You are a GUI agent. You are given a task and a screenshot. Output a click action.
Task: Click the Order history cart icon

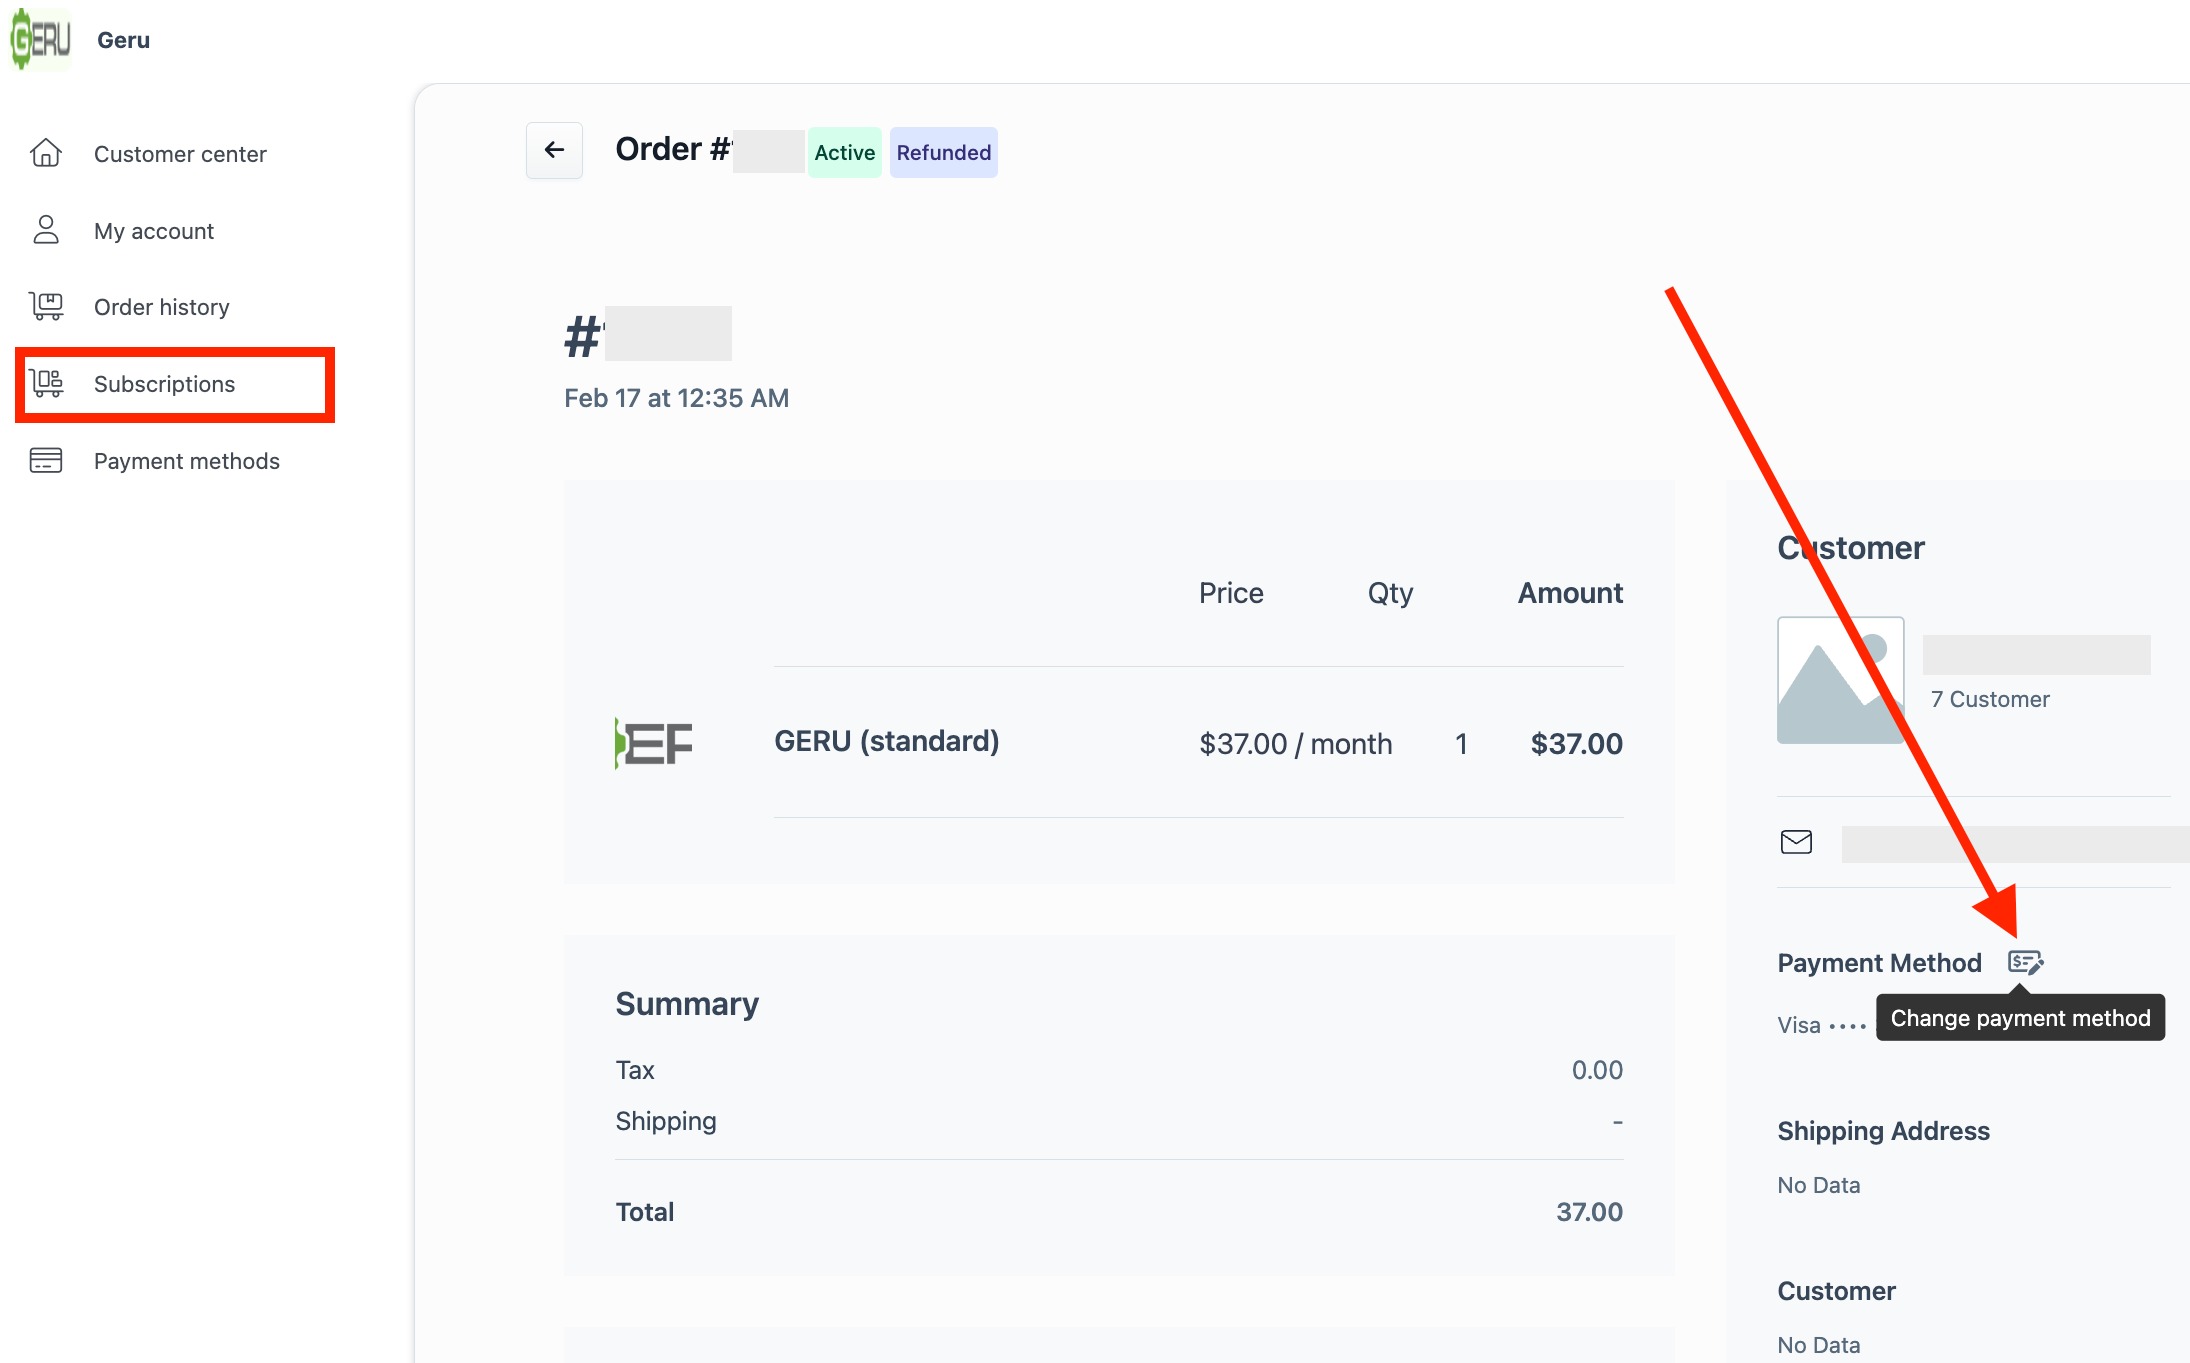pos(46,306)
